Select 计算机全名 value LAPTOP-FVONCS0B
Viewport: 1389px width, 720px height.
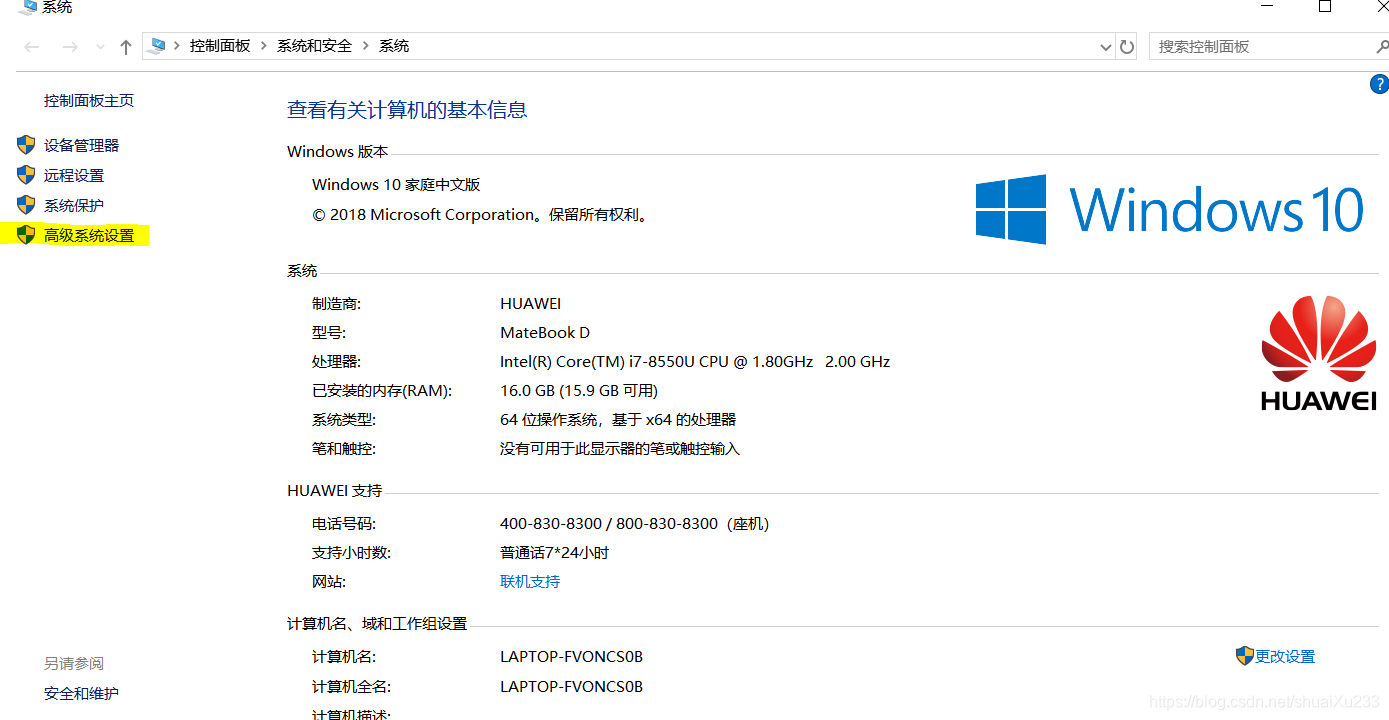pos(571,687)
